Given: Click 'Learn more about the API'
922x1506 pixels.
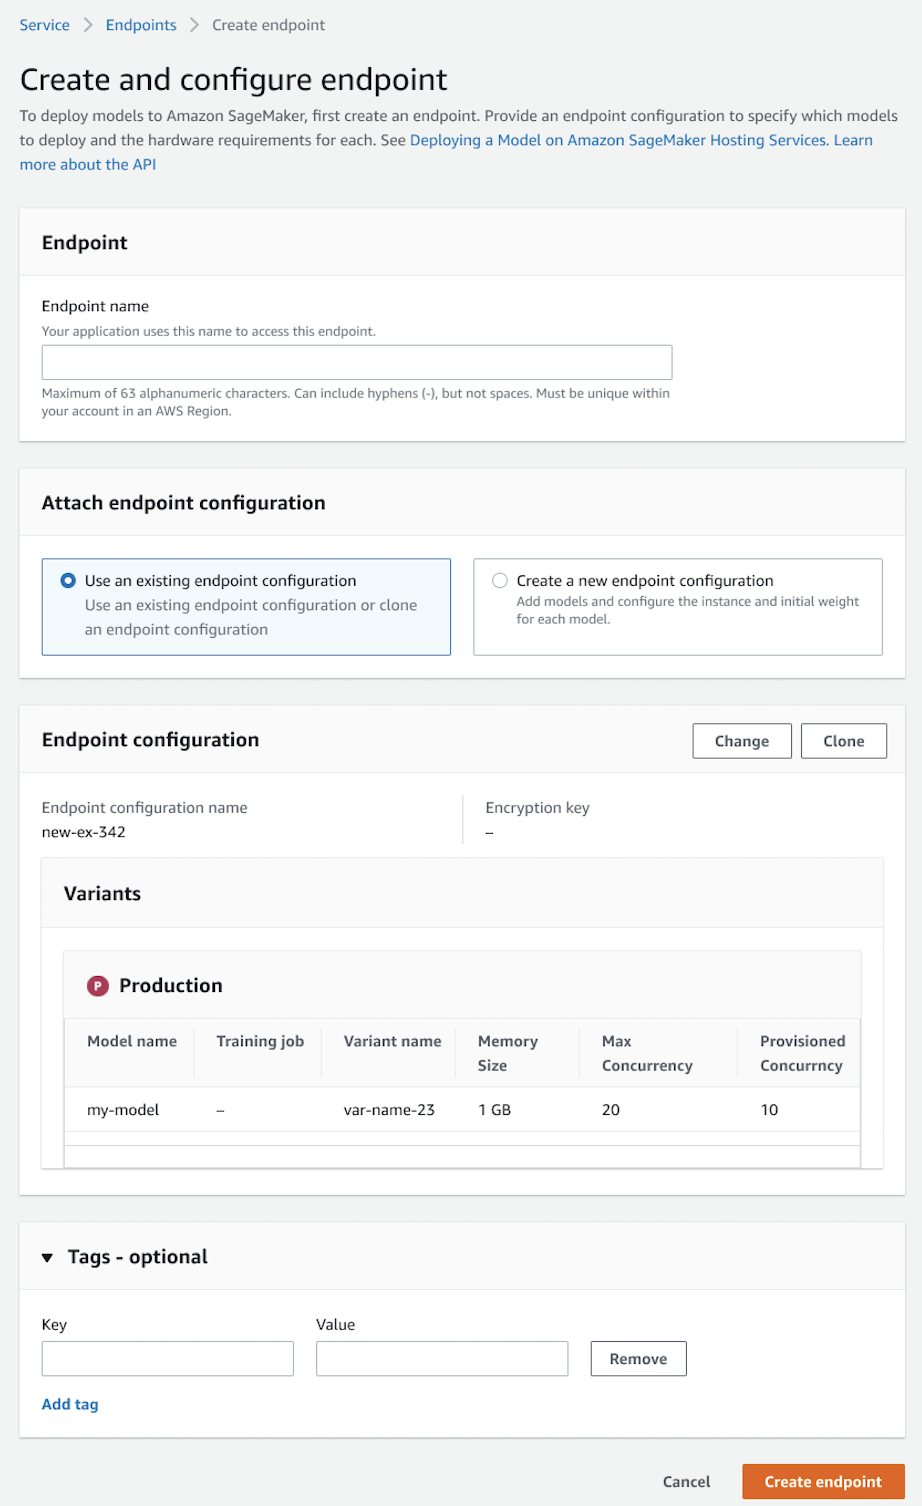Looking at the screenshot, I should 88,164.
